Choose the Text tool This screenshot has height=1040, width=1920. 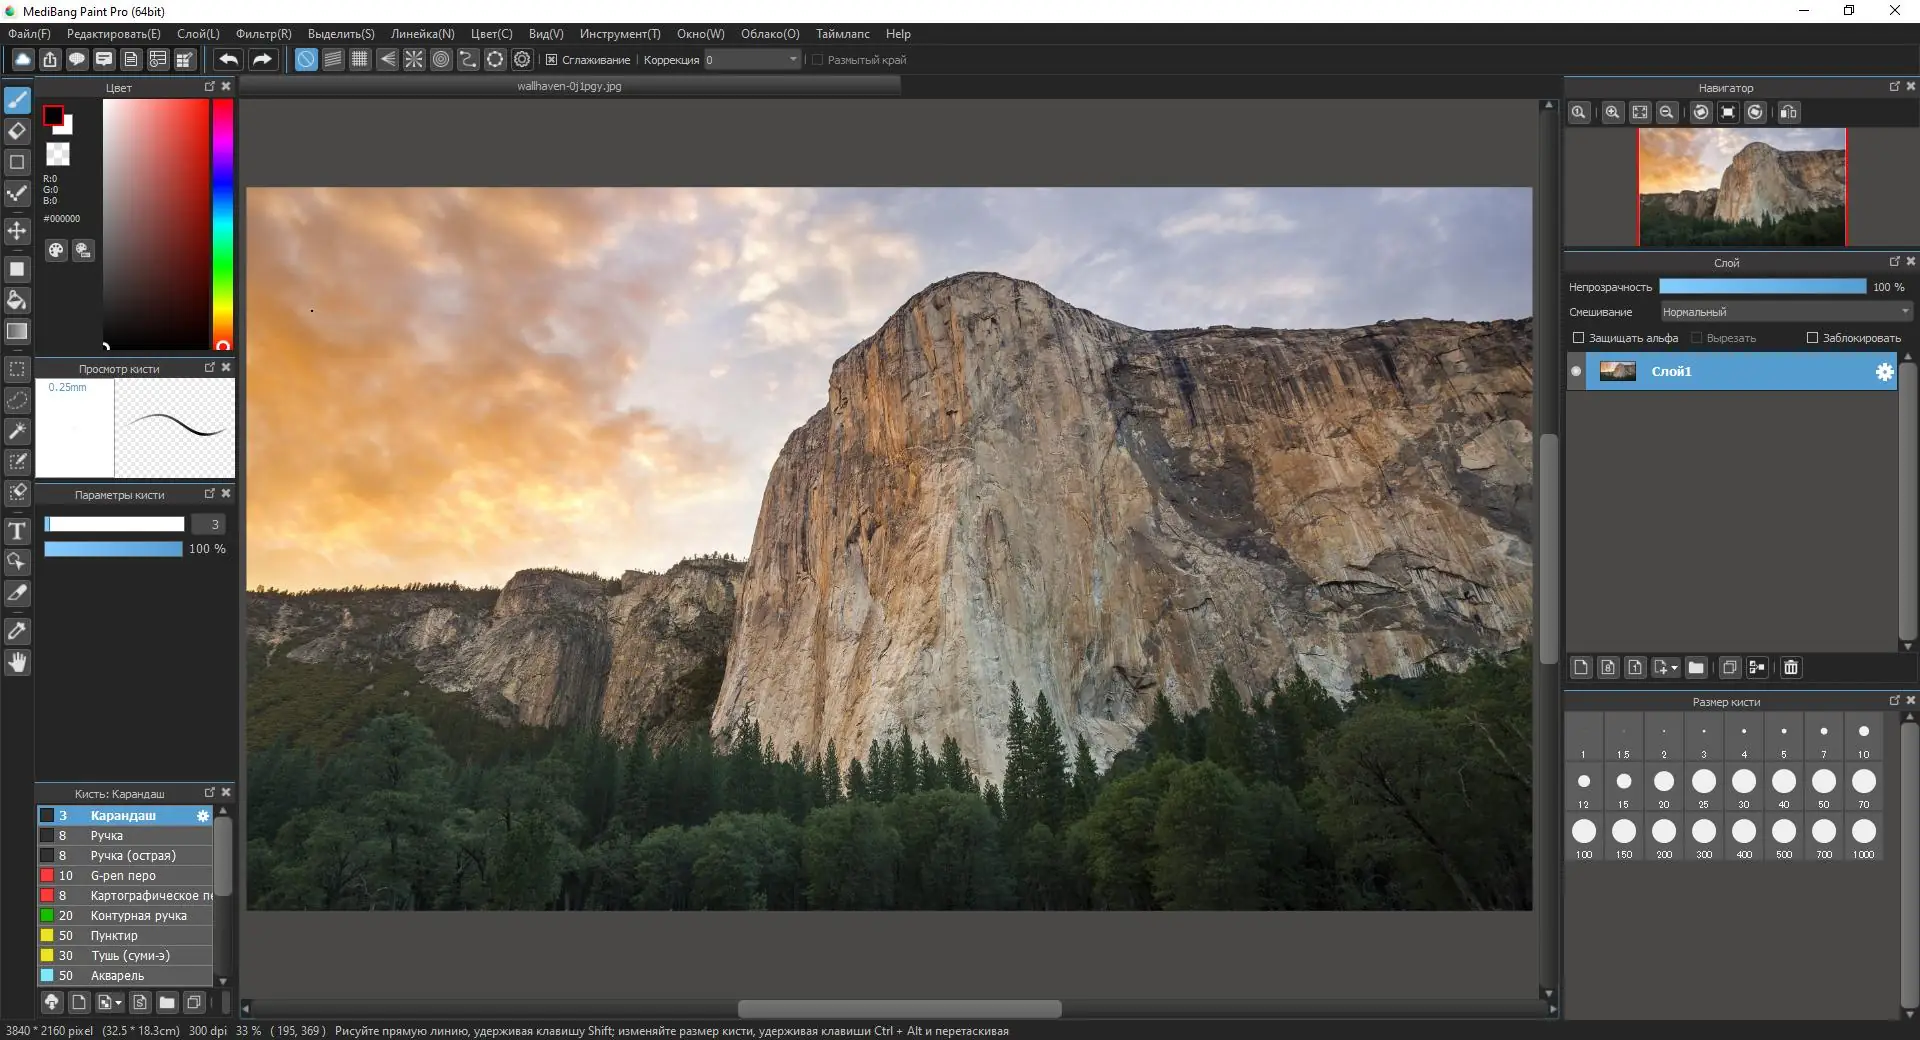(x=17, y=531)
